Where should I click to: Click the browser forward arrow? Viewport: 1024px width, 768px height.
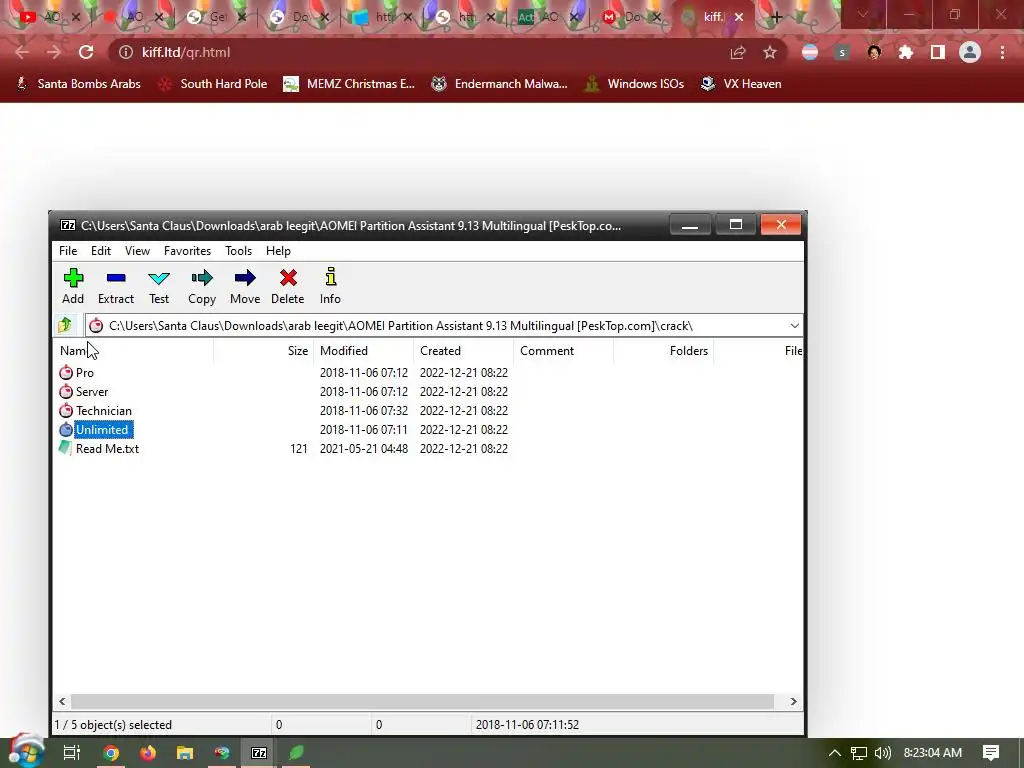pyautogui.click(x=54, y=52)
